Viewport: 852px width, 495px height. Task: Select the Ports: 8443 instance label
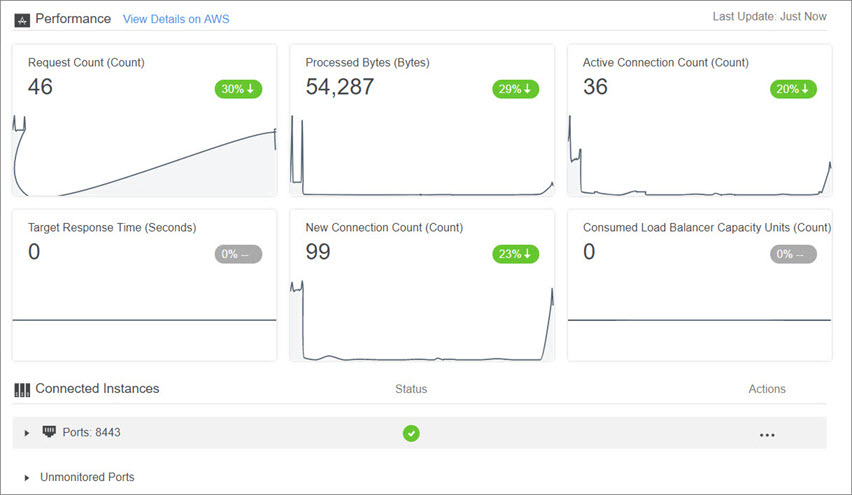tap(92, 433)
